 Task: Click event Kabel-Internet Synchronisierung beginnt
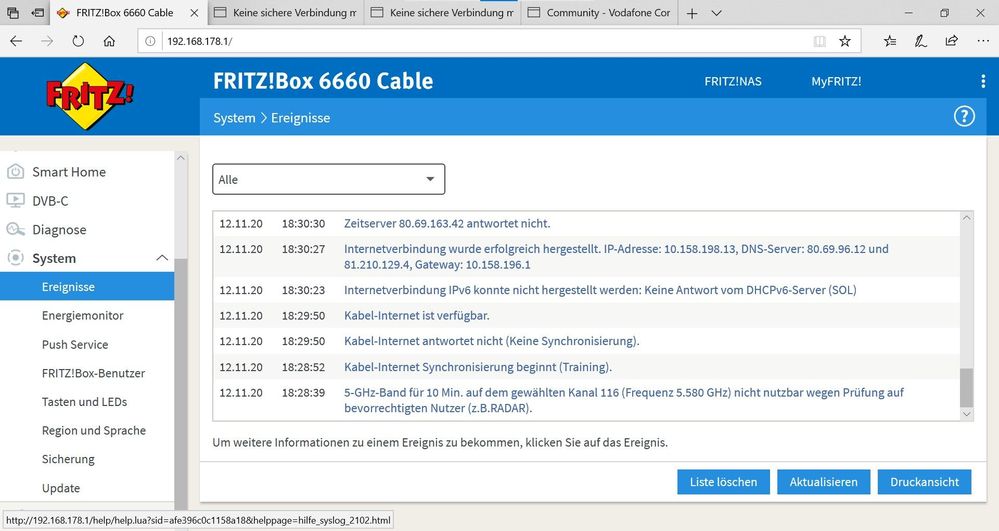[x=478, y=367]
